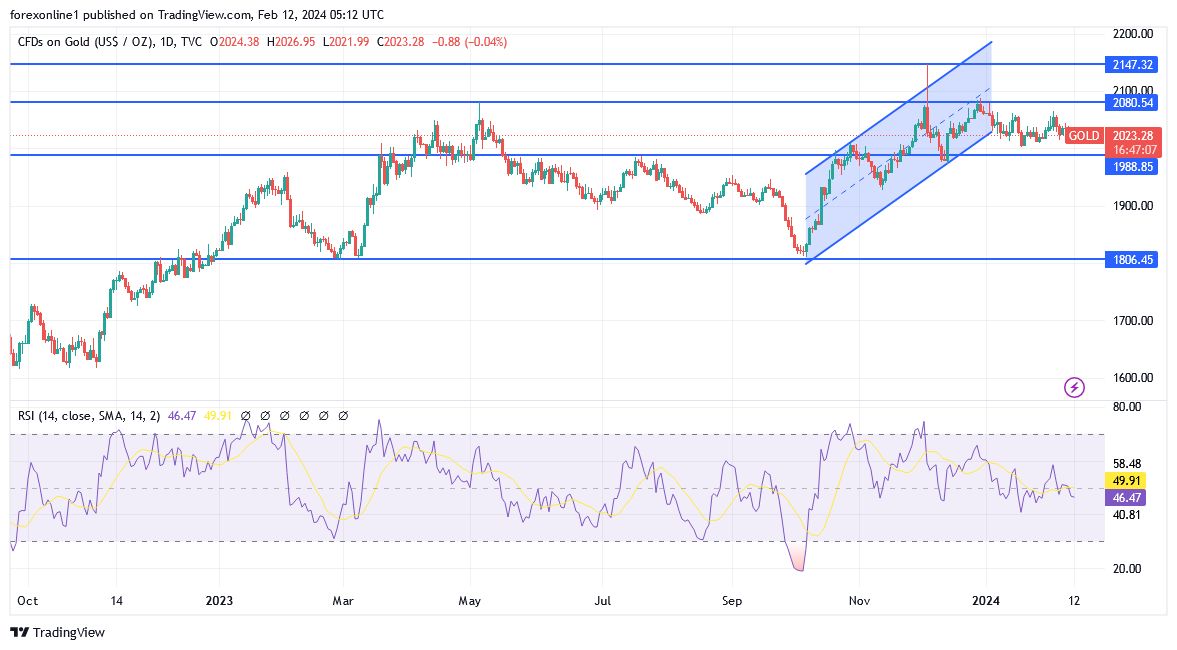The image size is (1177, 650).
Task: Click the 1900.00 price axis label
Action: click(1133, 206)
